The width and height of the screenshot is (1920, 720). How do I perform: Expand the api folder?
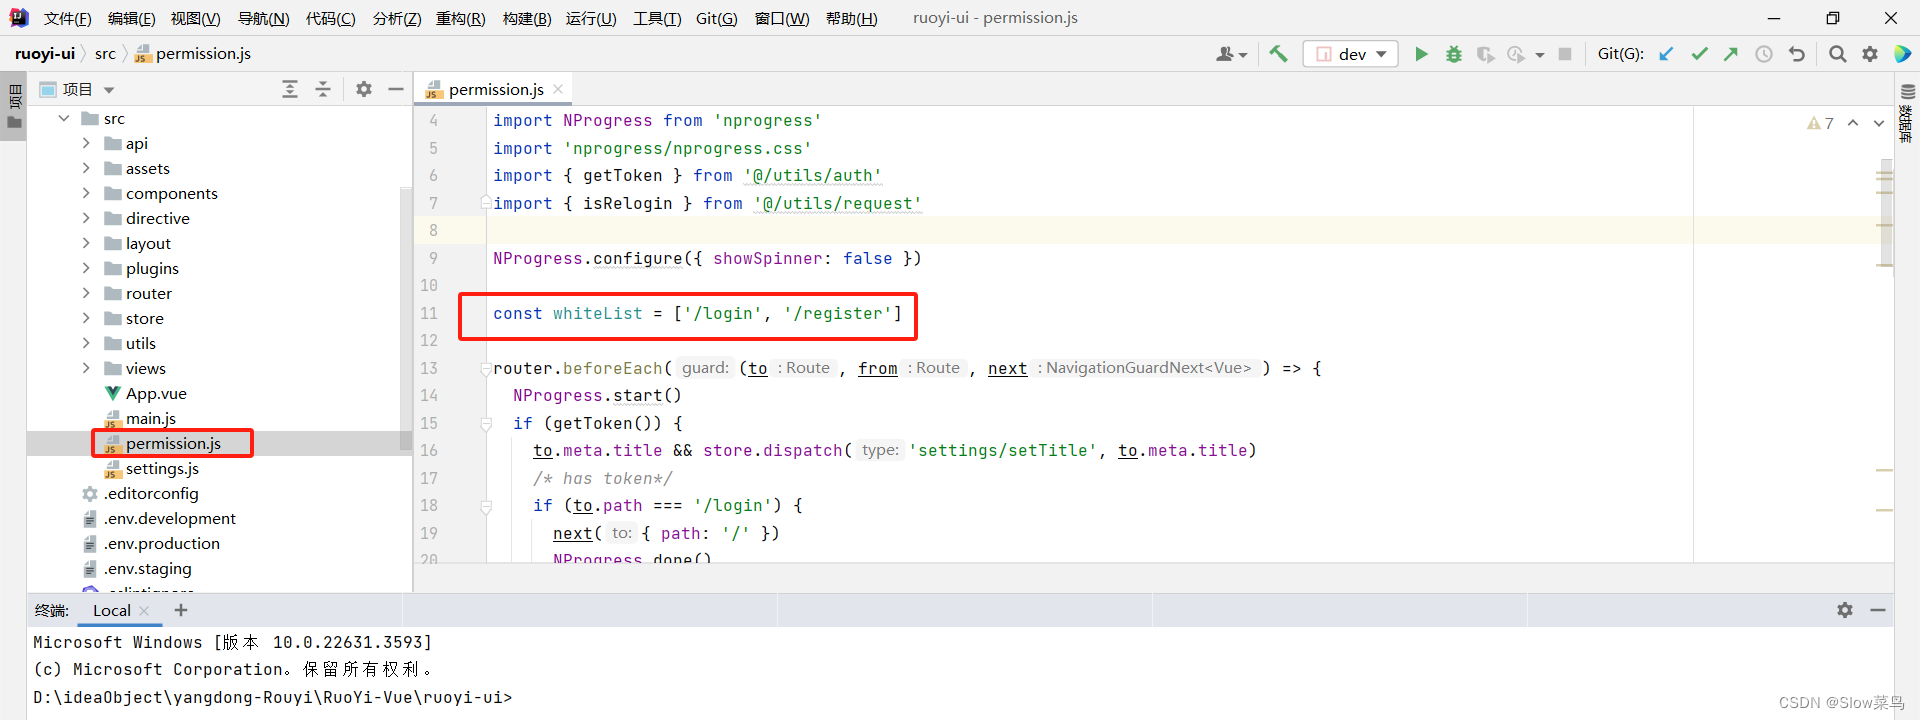86,143
